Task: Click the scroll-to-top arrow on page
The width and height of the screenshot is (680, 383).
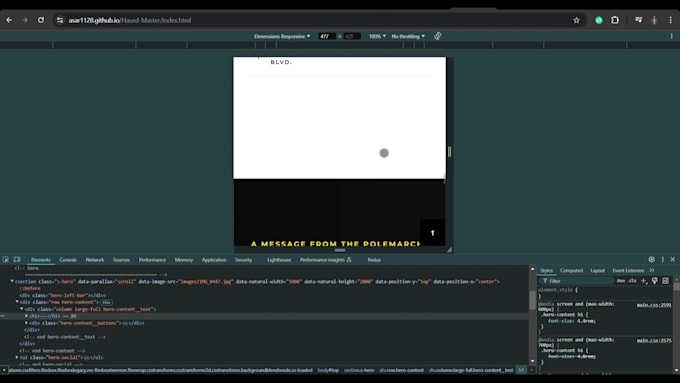Action: pos(432,233)
